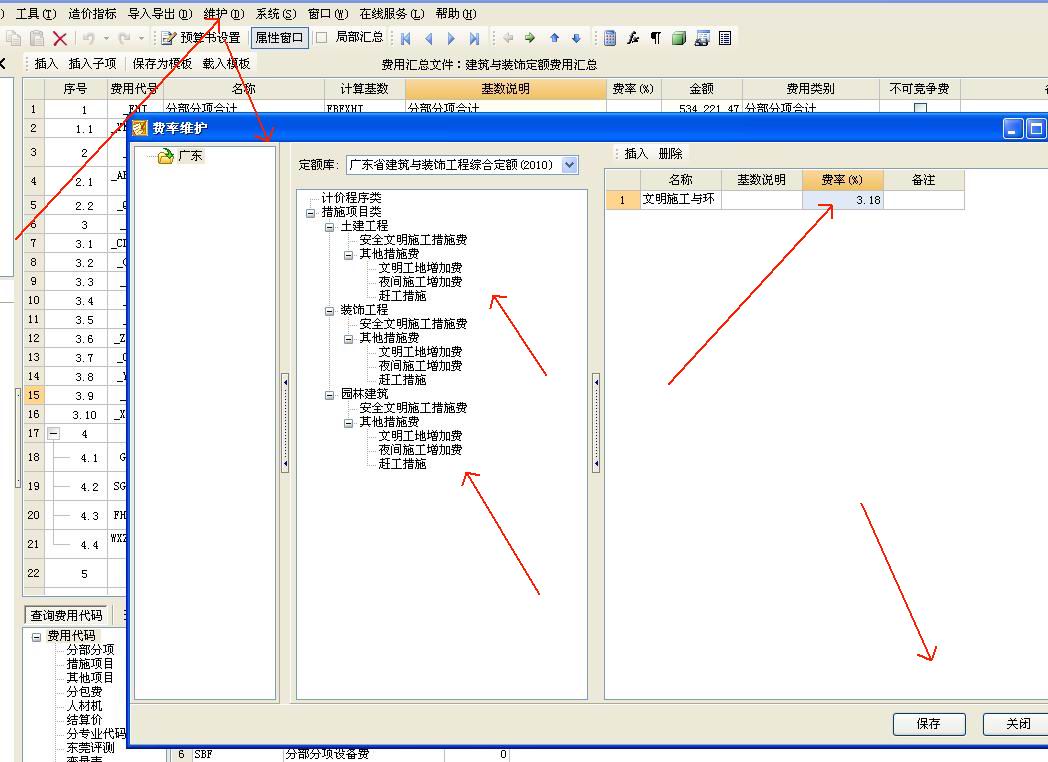Collapse the 措施项目类 tree node
This screenshot has height=762, width=1048.
310,213
